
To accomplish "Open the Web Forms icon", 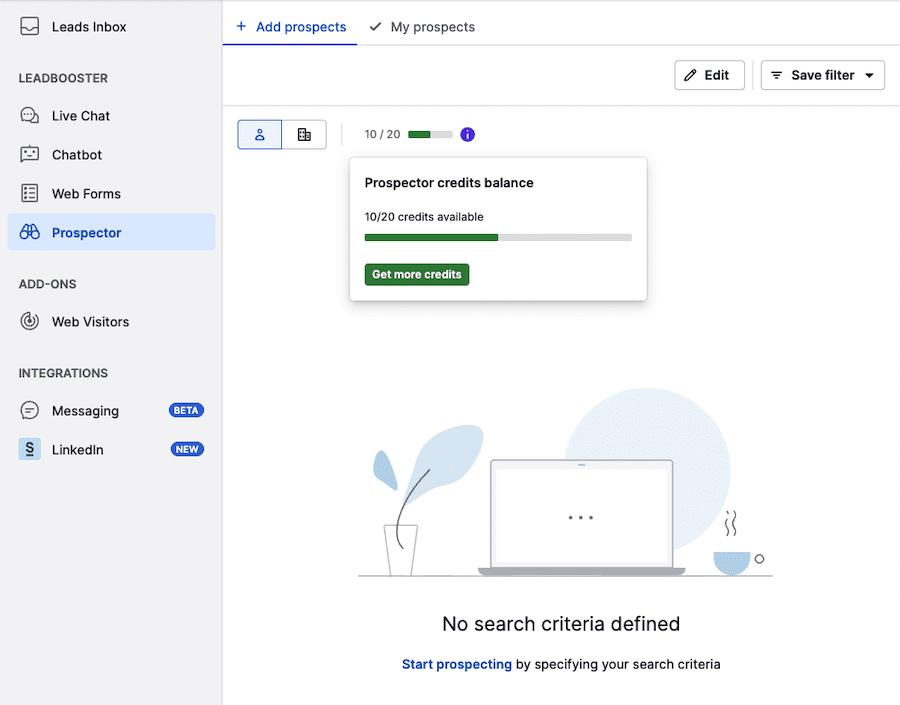I will tap(30, 194).
